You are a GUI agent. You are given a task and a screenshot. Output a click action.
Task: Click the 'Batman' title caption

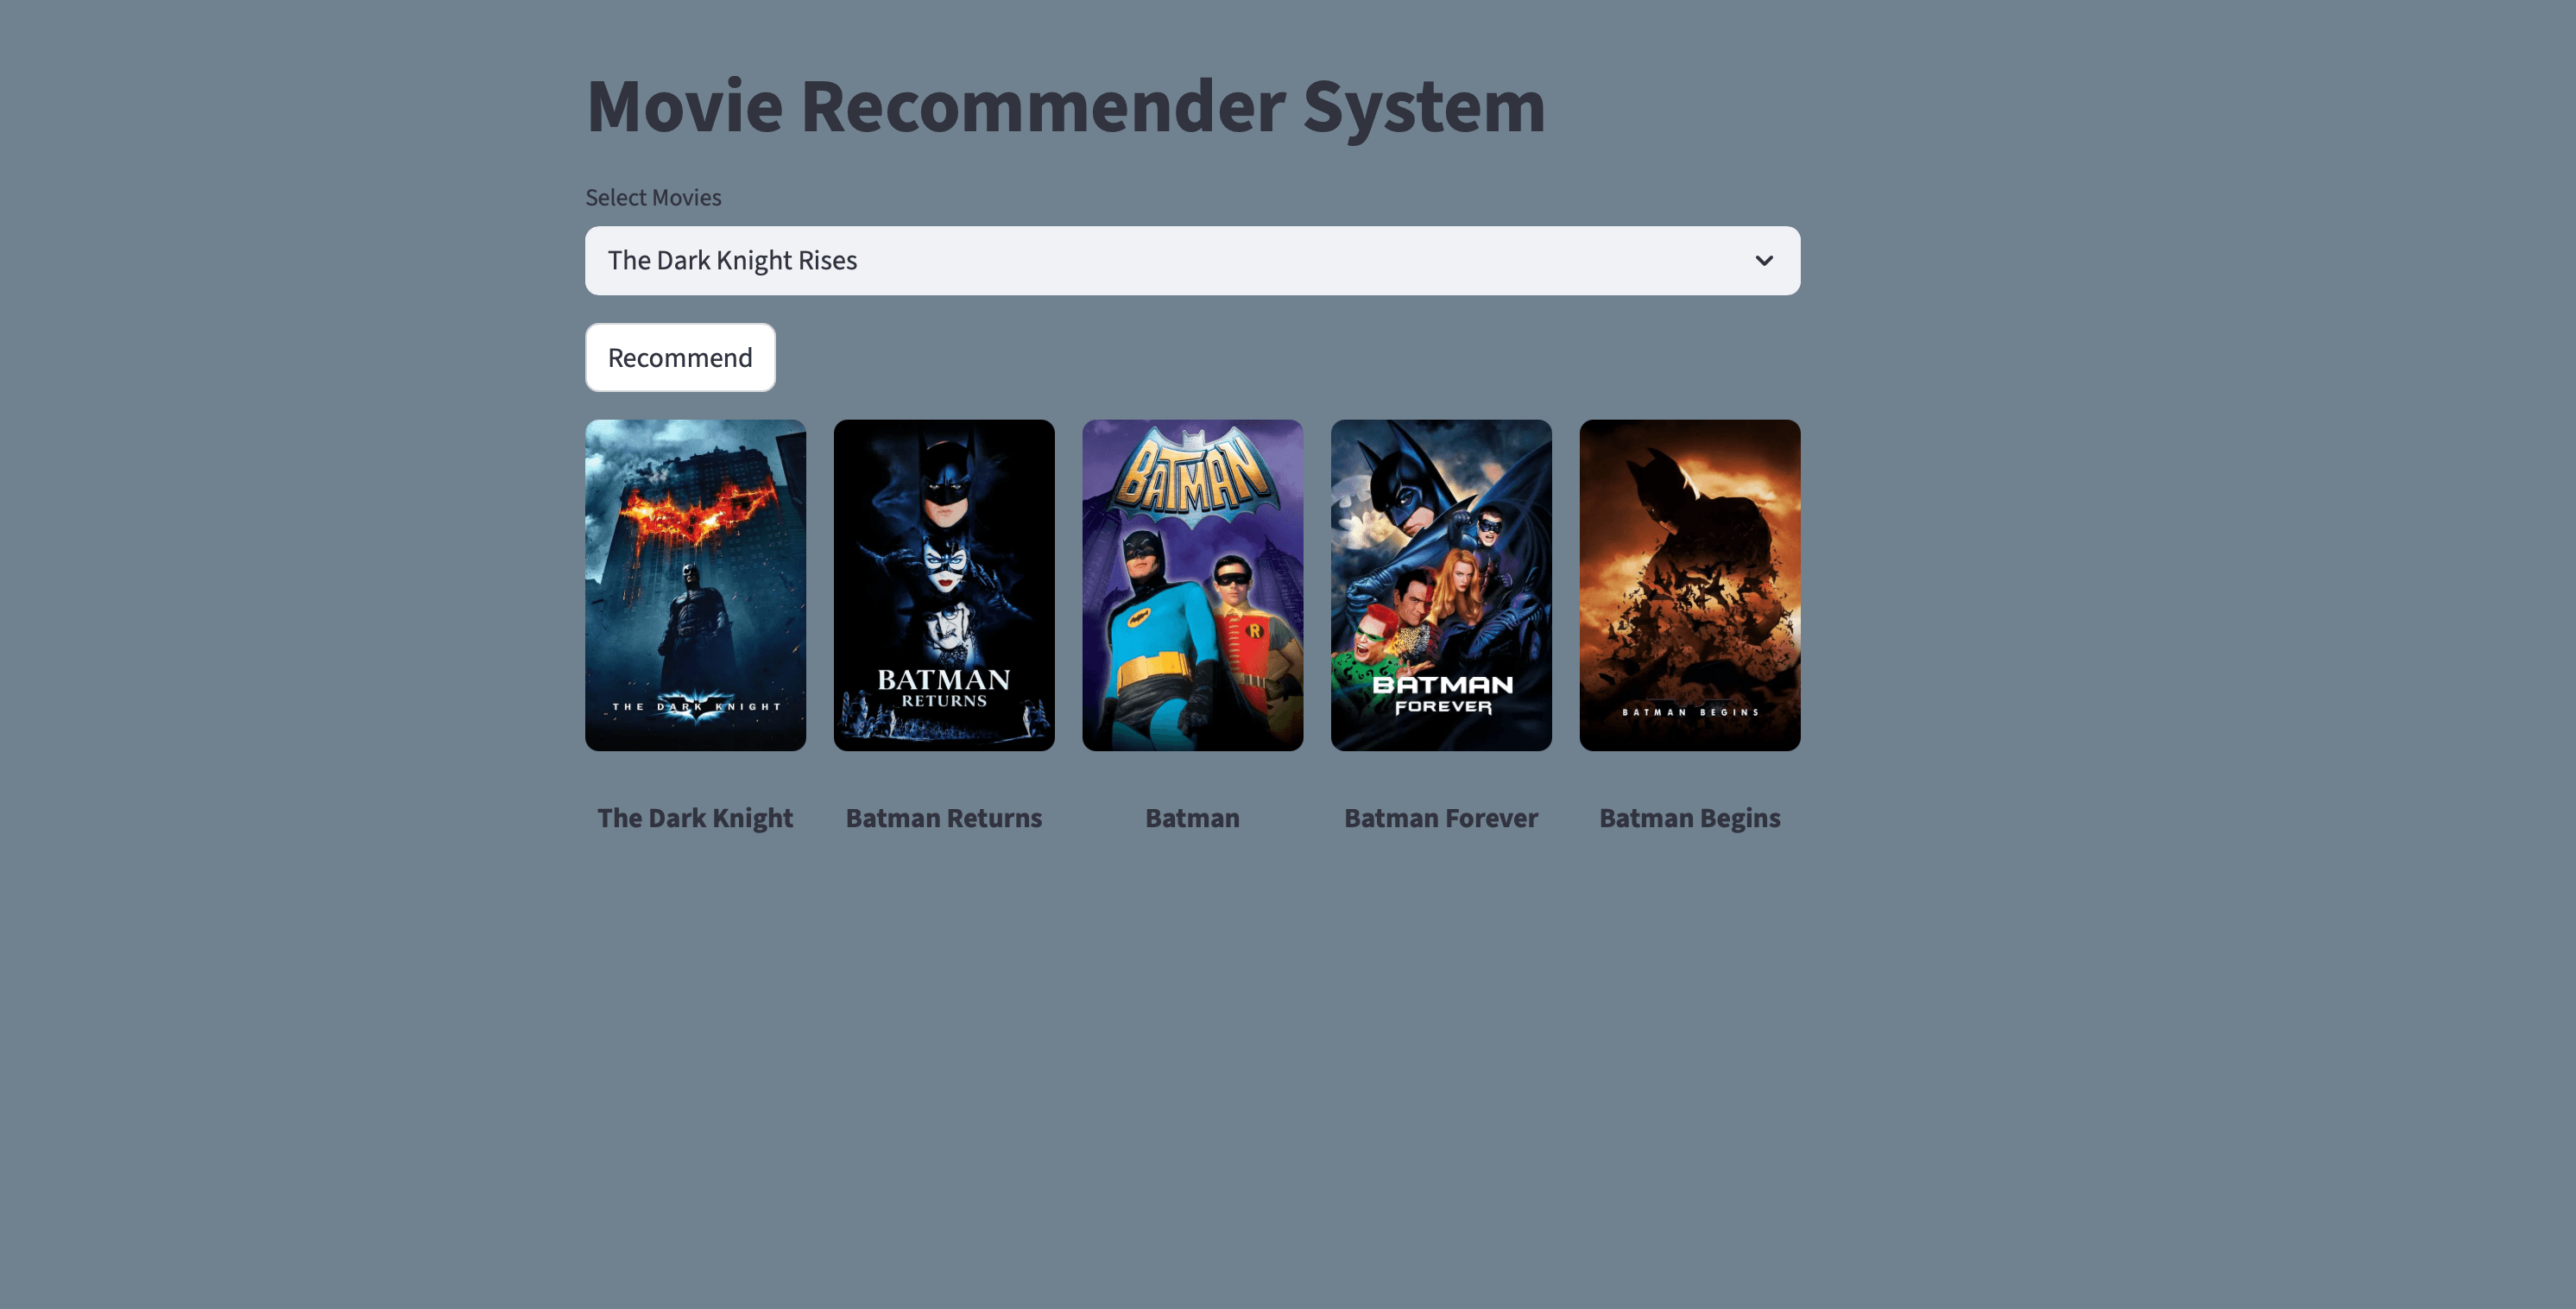(1192, 818)
